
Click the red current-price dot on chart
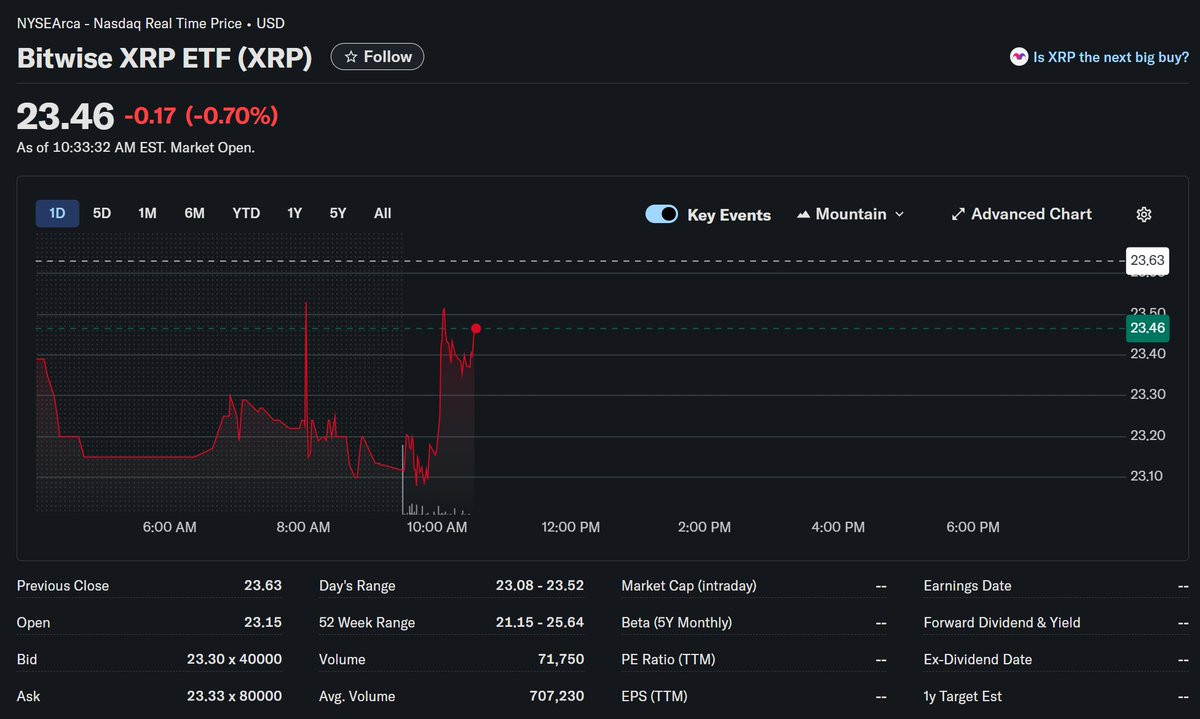pos(476,328)
